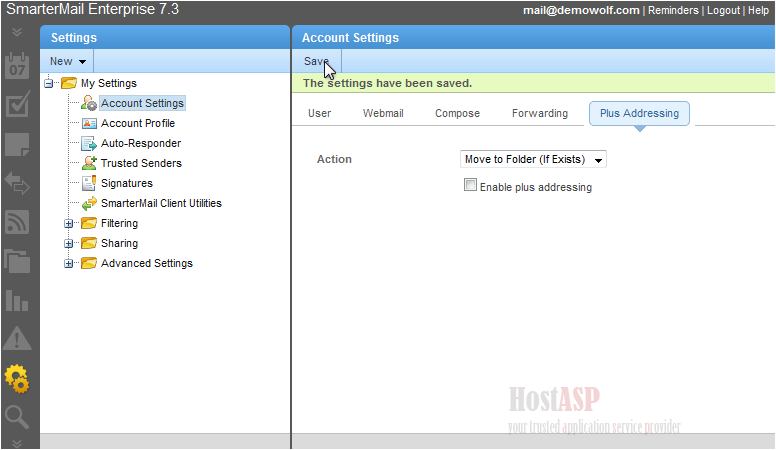
Task: Click the Trusted Senders person icon
Action: [x=89, y=163]
